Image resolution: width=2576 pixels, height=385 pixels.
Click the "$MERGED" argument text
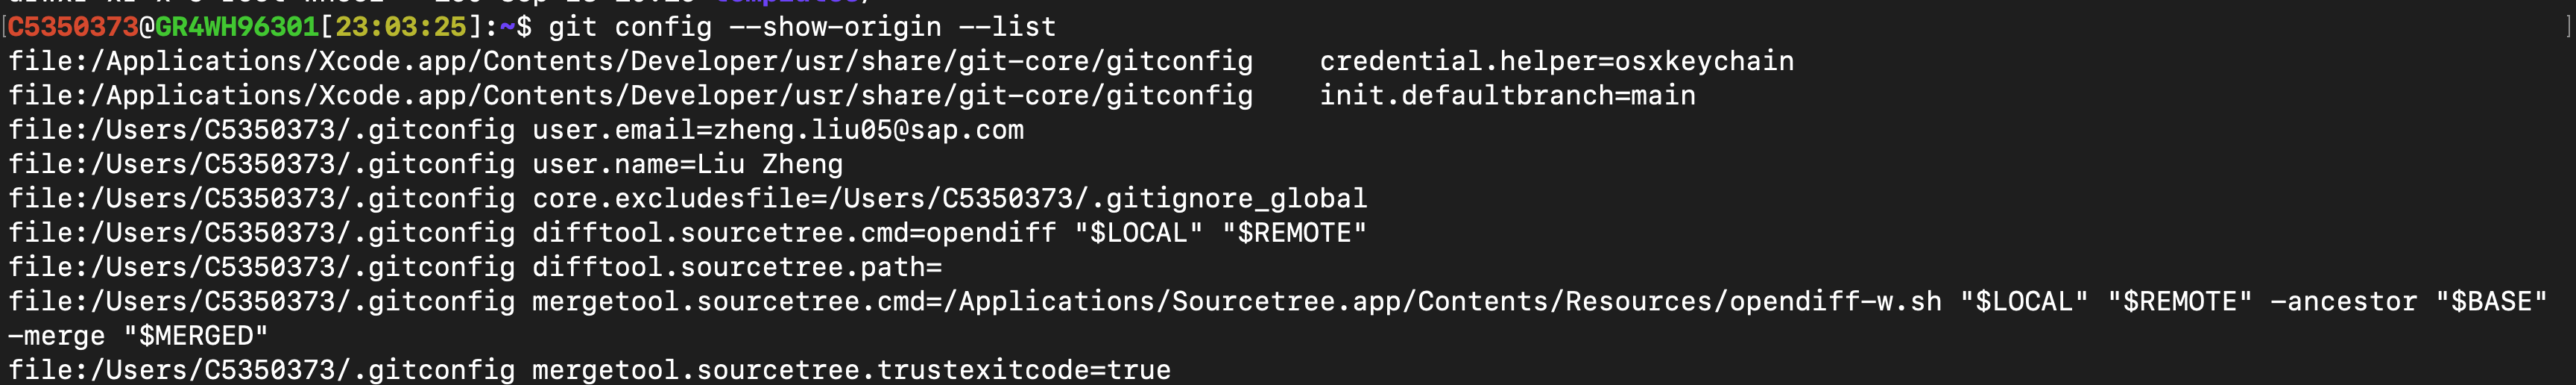click(x=196, y=336)
